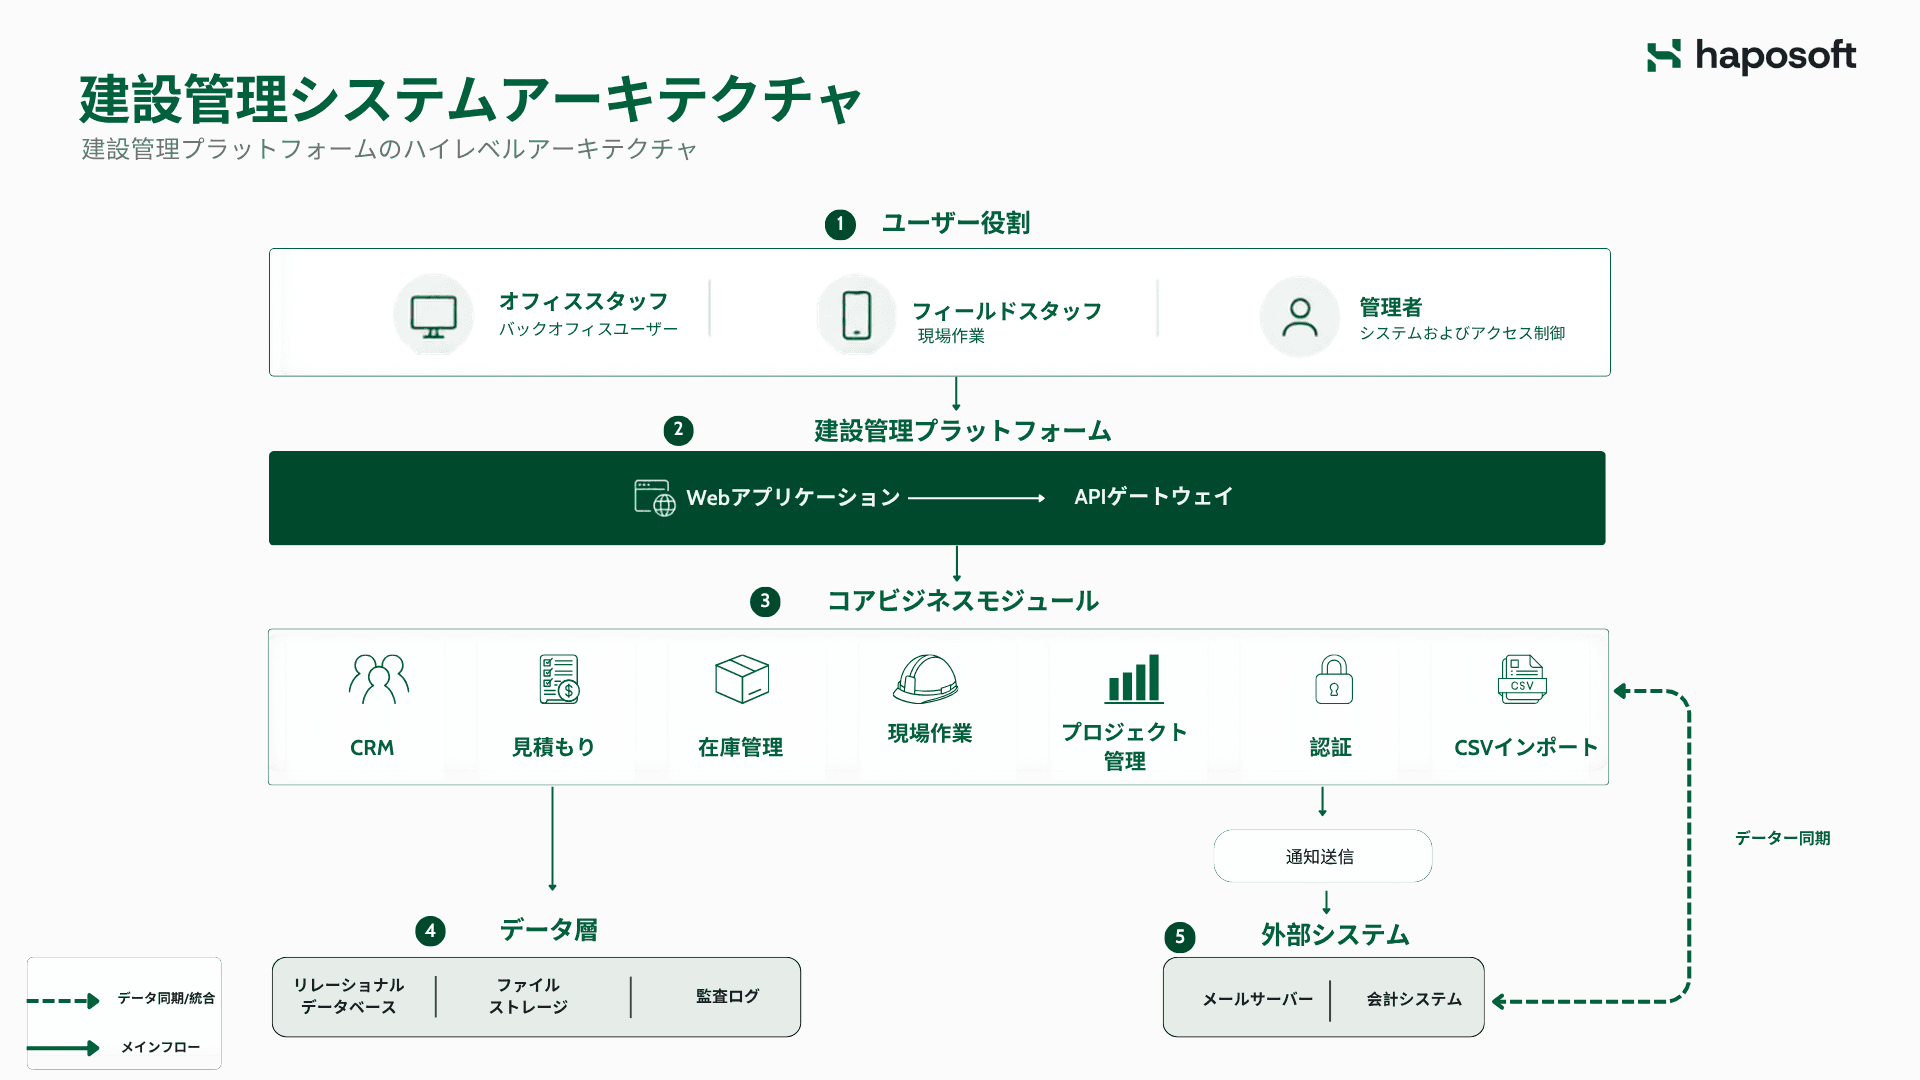
Task: Click the 外部システム section title
Action: click(x=1335, y=935)
